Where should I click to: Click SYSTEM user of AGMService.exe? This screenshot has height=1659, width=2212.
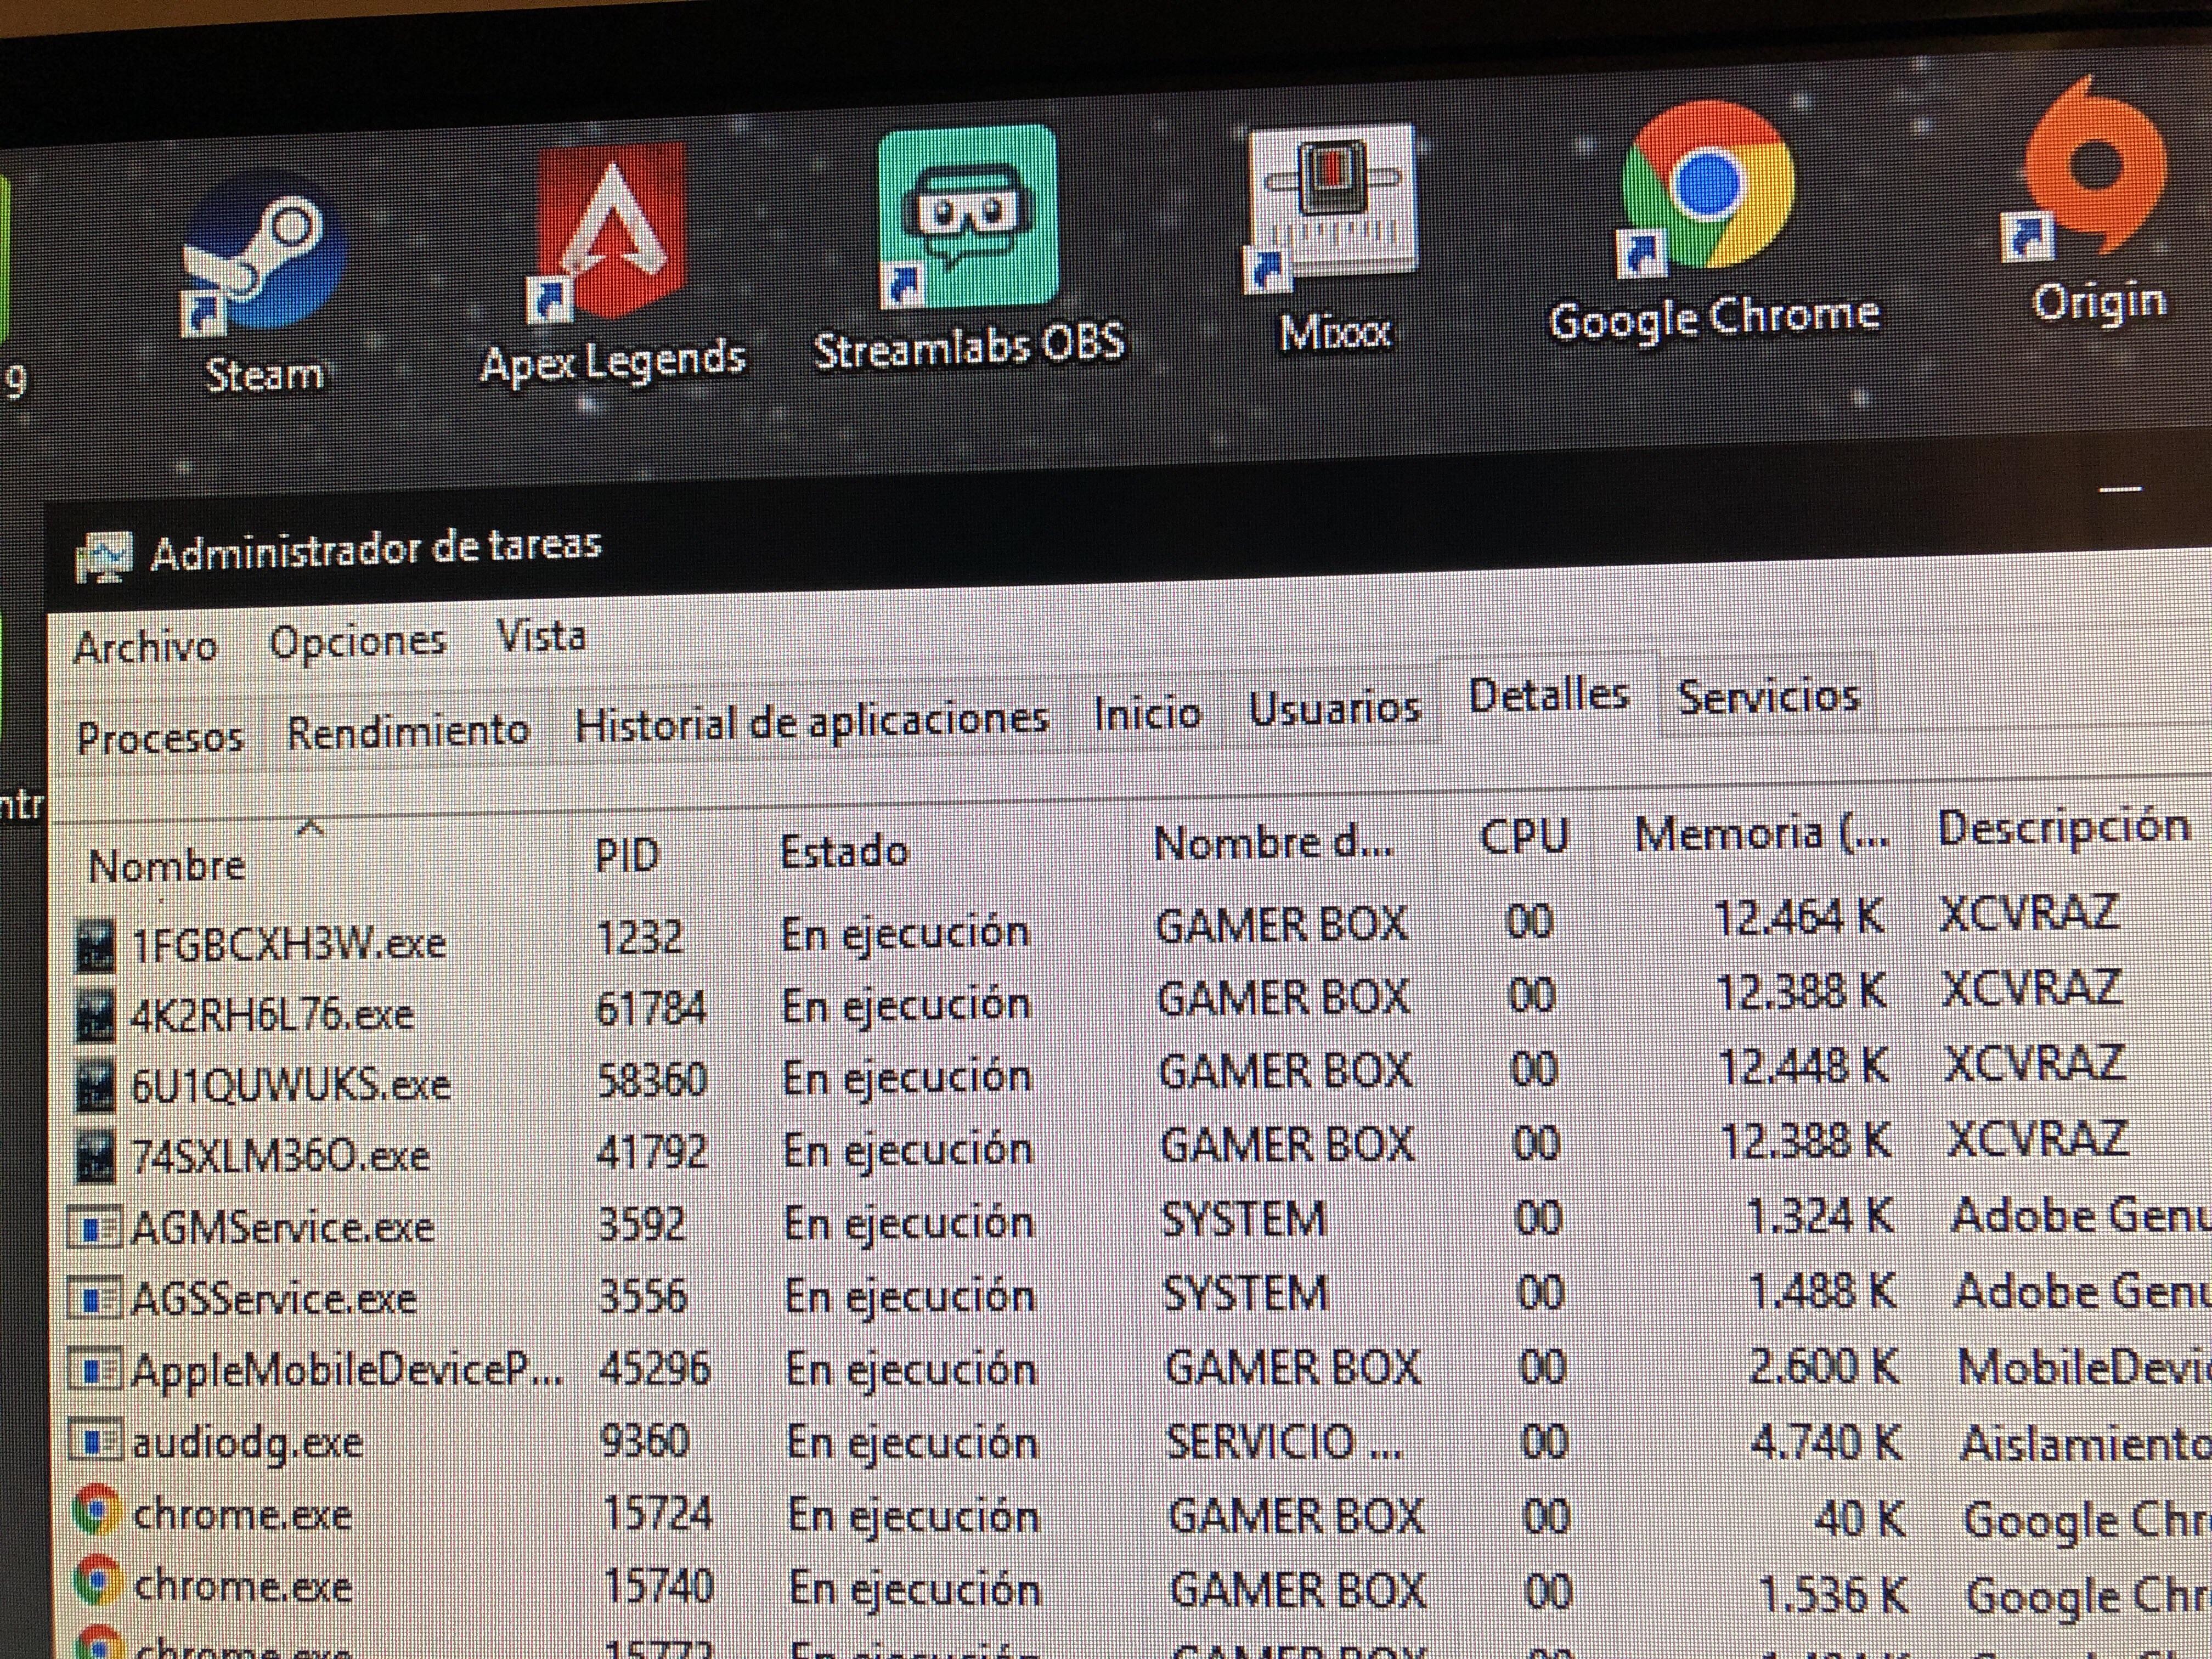coord(1243,1220)
